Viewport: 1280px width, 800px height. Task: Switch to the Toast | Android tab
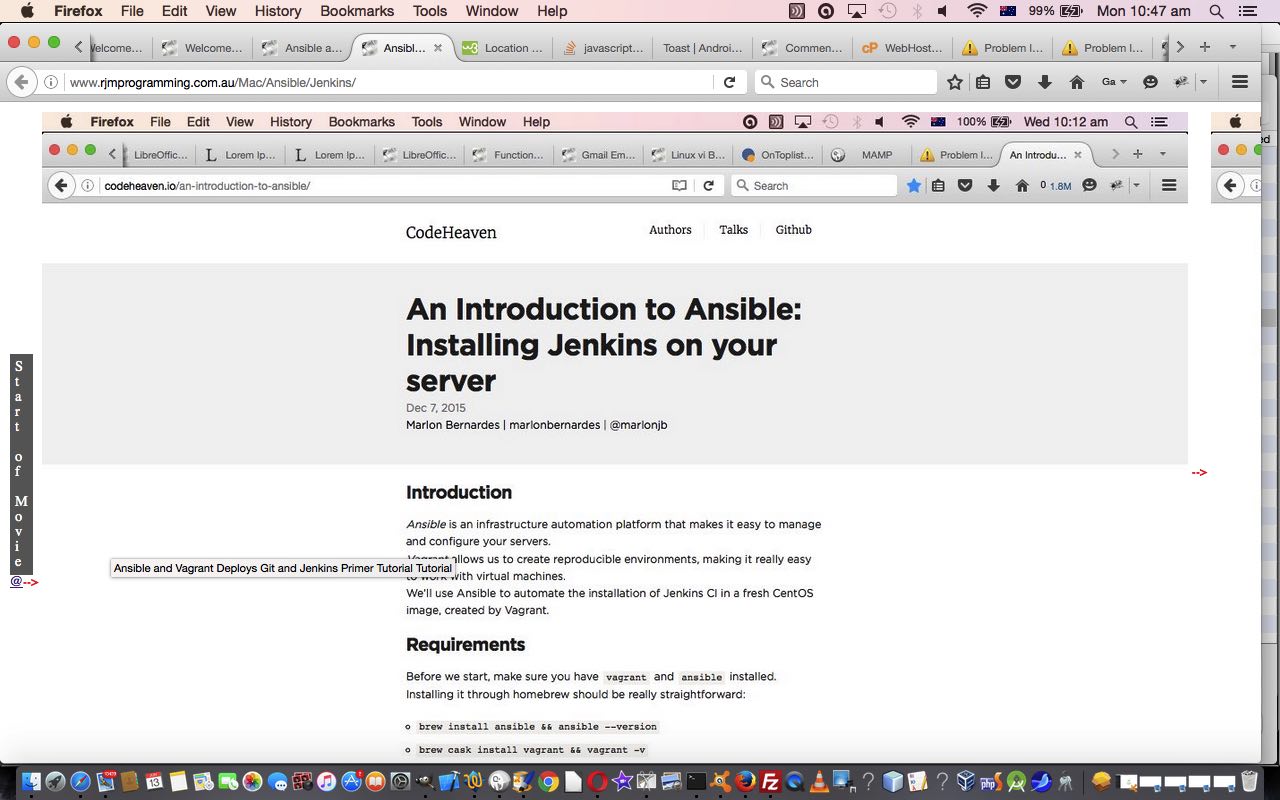tap(703, 47)
